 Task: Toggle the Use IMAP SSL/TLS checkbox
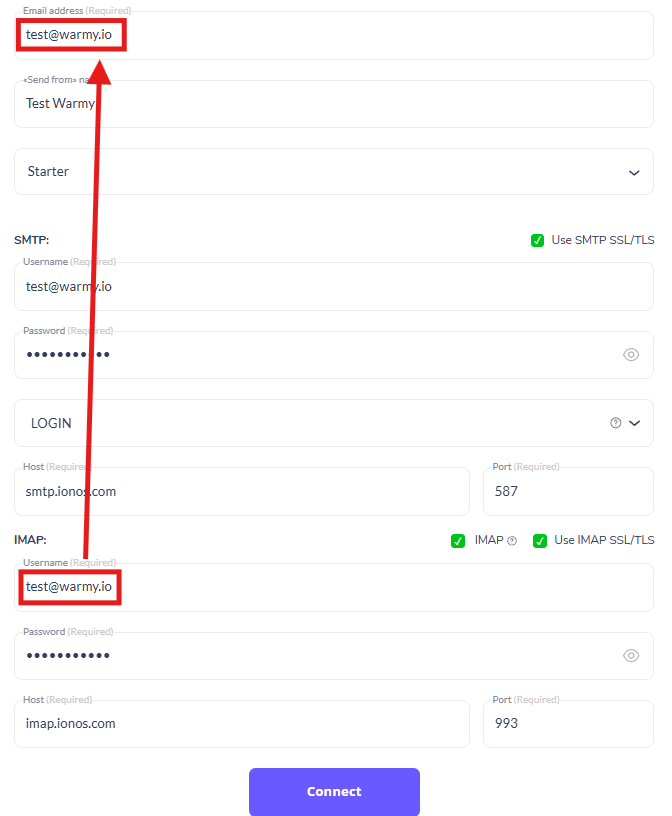540,541
